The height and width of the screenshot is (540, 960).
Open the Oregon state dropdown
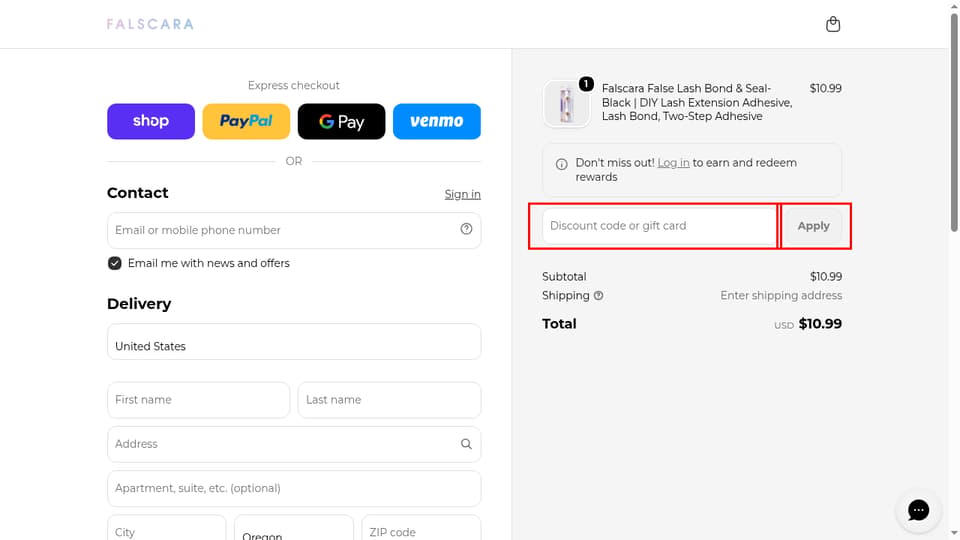pos(294,528)
